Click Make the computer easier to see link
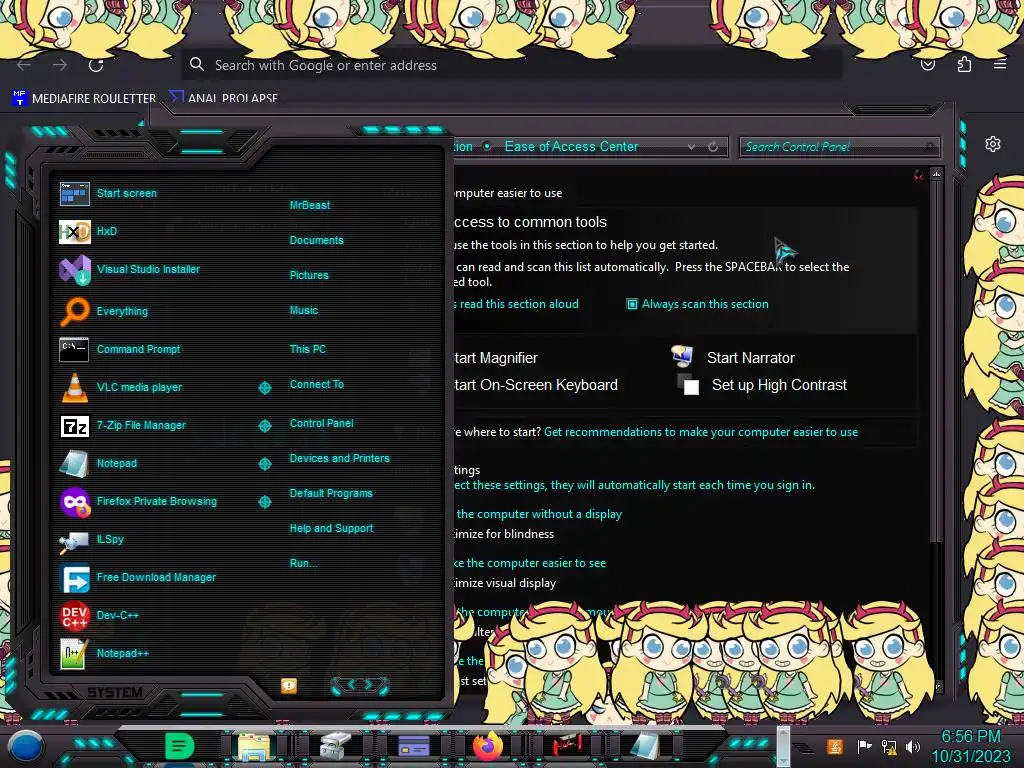Image resolution: width=1024 pixels, height=768 pixels. pyautogui.click(x=530, y=563)
